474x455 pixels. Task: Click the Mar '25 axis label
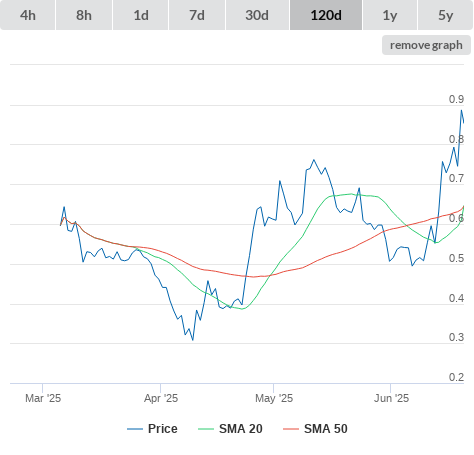click(x=43, y=398)
